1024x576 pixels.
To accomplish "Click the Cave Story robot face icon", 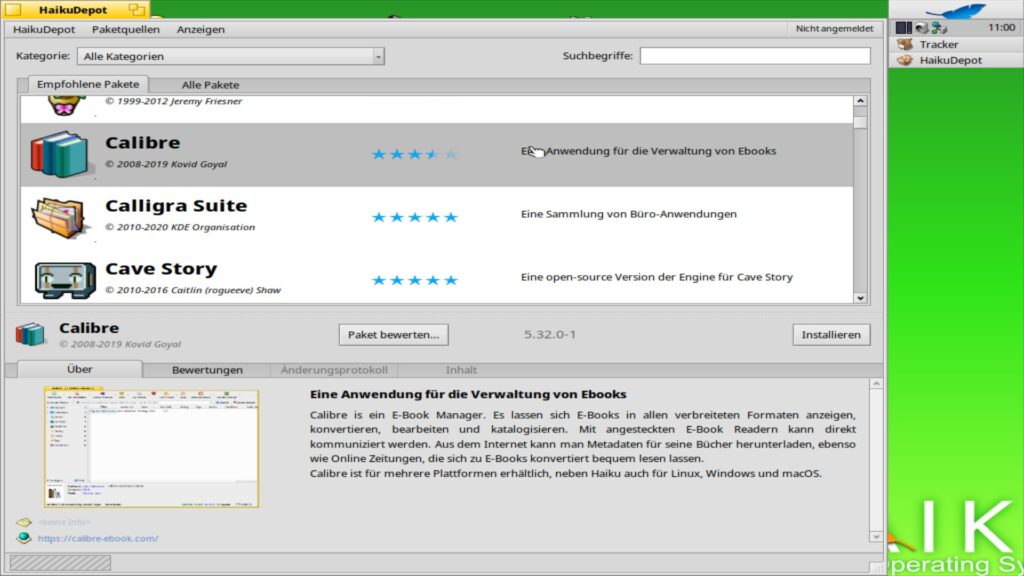I will 65,281.
